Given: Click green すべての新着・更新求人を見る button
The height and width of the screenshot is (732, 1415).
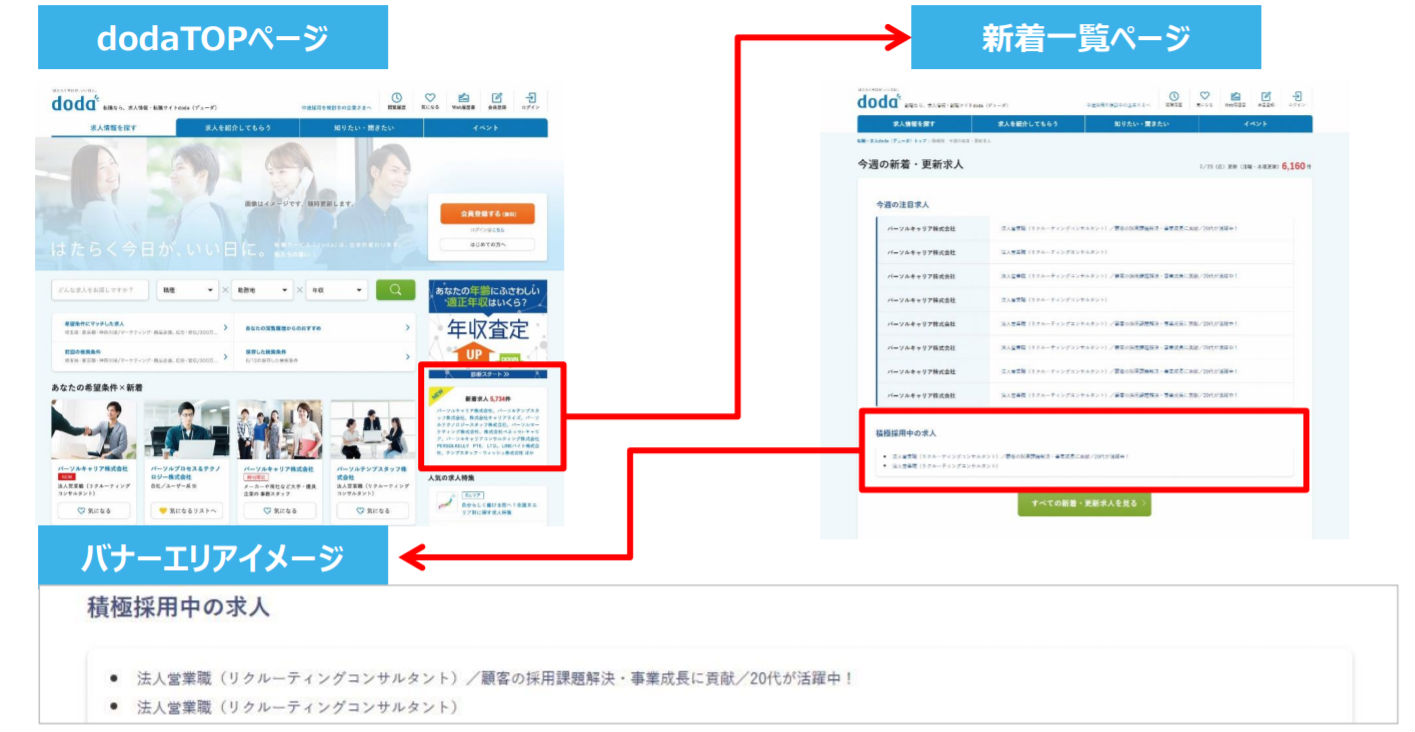Looking at the screenshot, I should [1084, 504].
